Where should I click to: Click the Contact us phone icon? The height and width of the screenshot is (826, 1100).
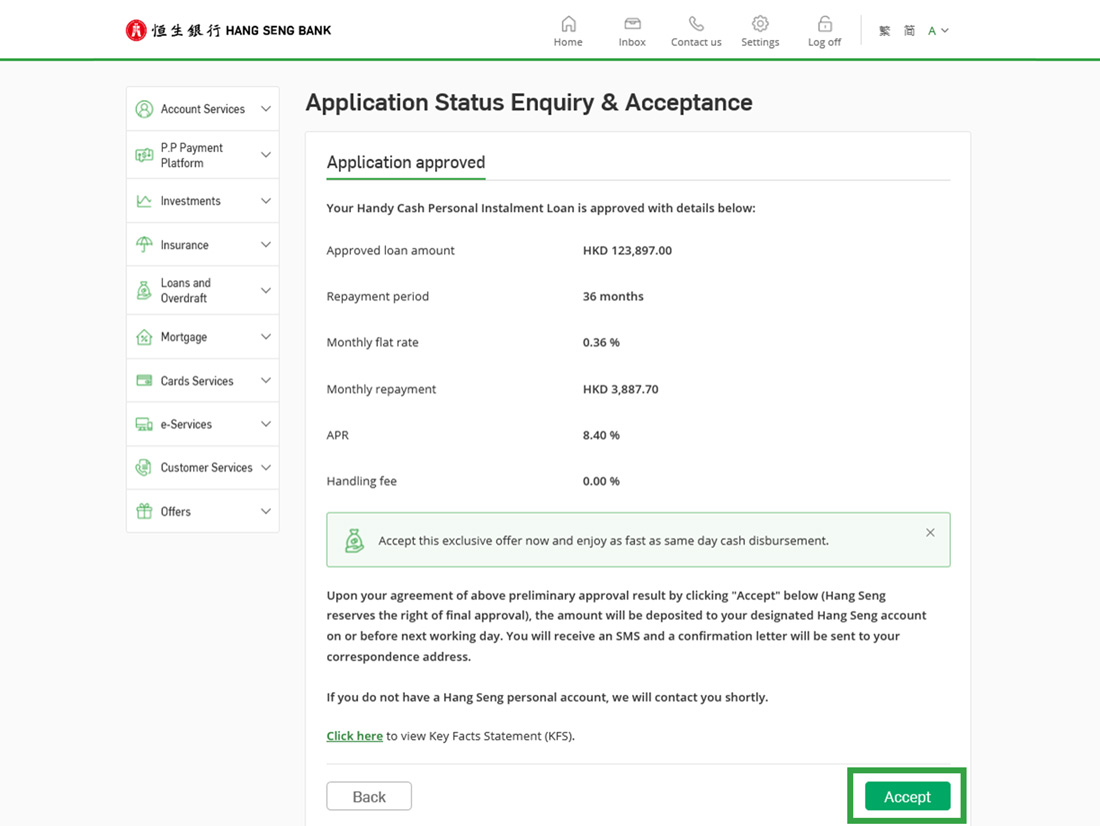(x=696, y=24)
